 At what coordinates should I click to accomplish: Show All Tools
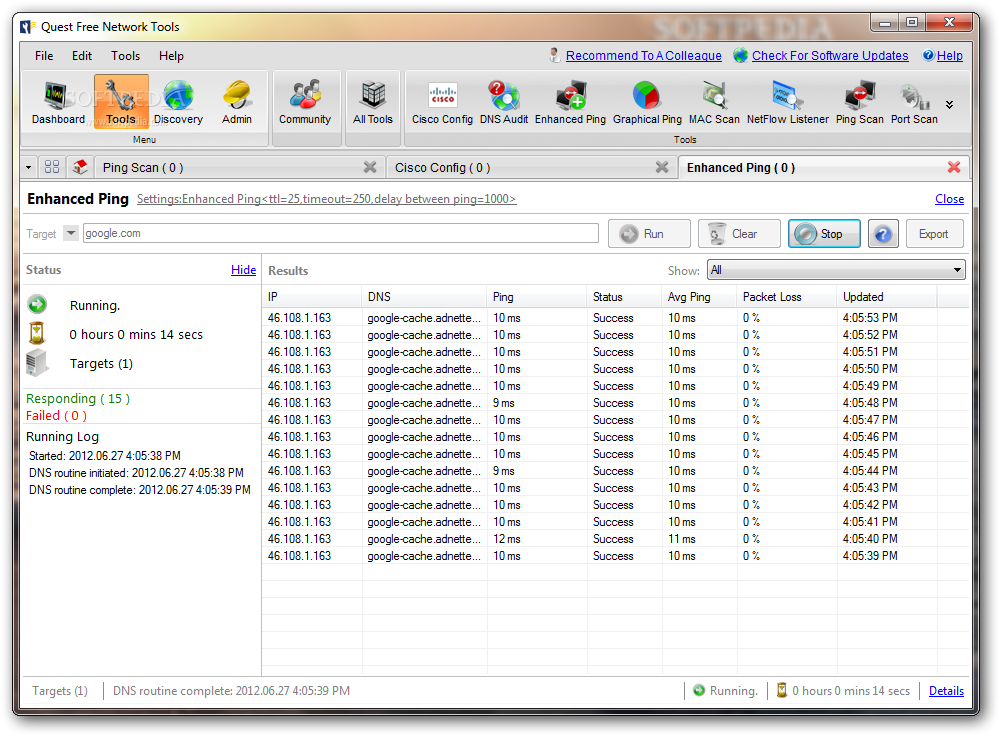(x=373, y=102)
